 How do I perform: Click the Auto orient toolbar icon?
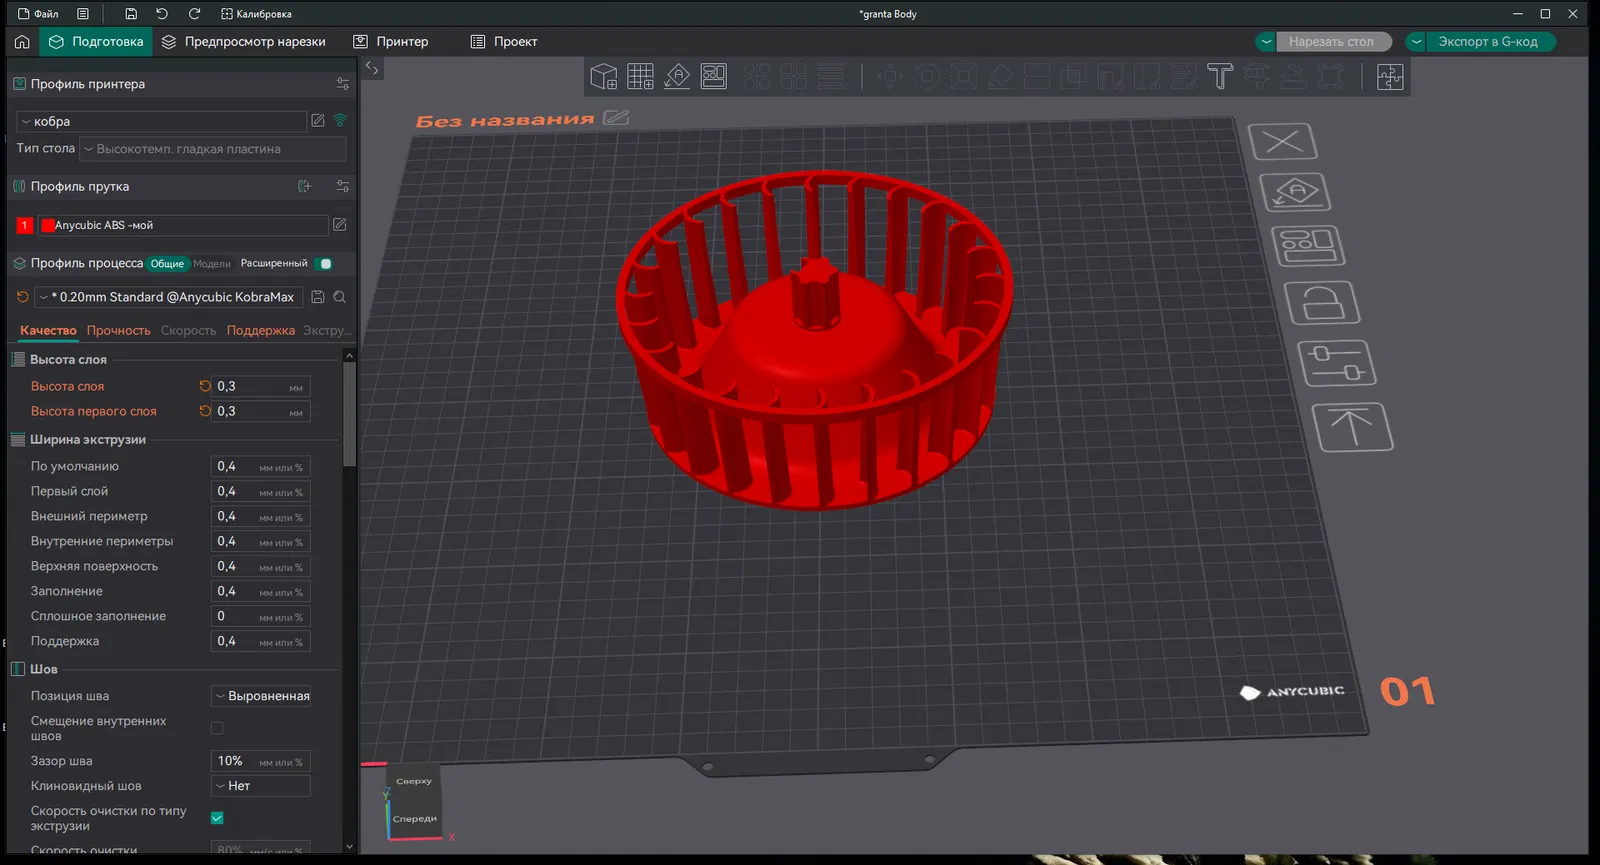click(x=677, y=77)
